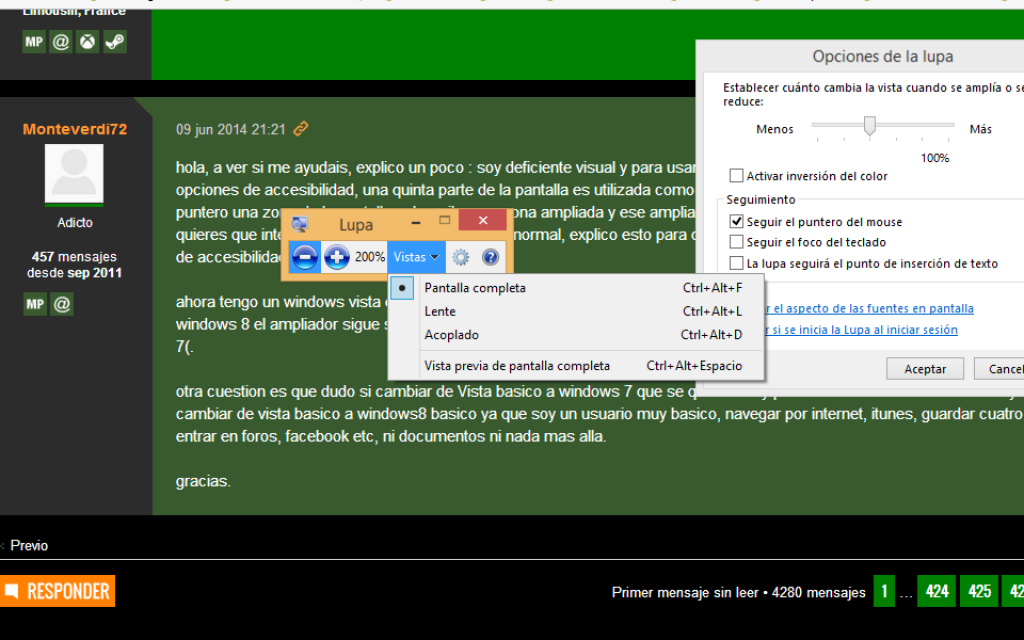Go to page 424 of the thread
Viewport: 1024px width, 640px height.
(936, 591)
